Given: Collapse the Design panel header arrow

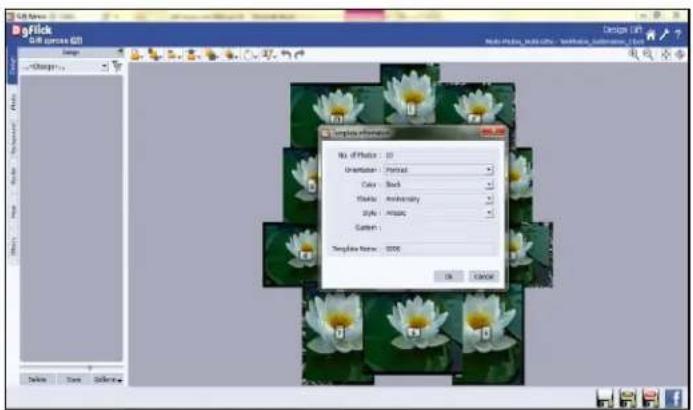Looking at the screenshot, I should coord(120,52).
